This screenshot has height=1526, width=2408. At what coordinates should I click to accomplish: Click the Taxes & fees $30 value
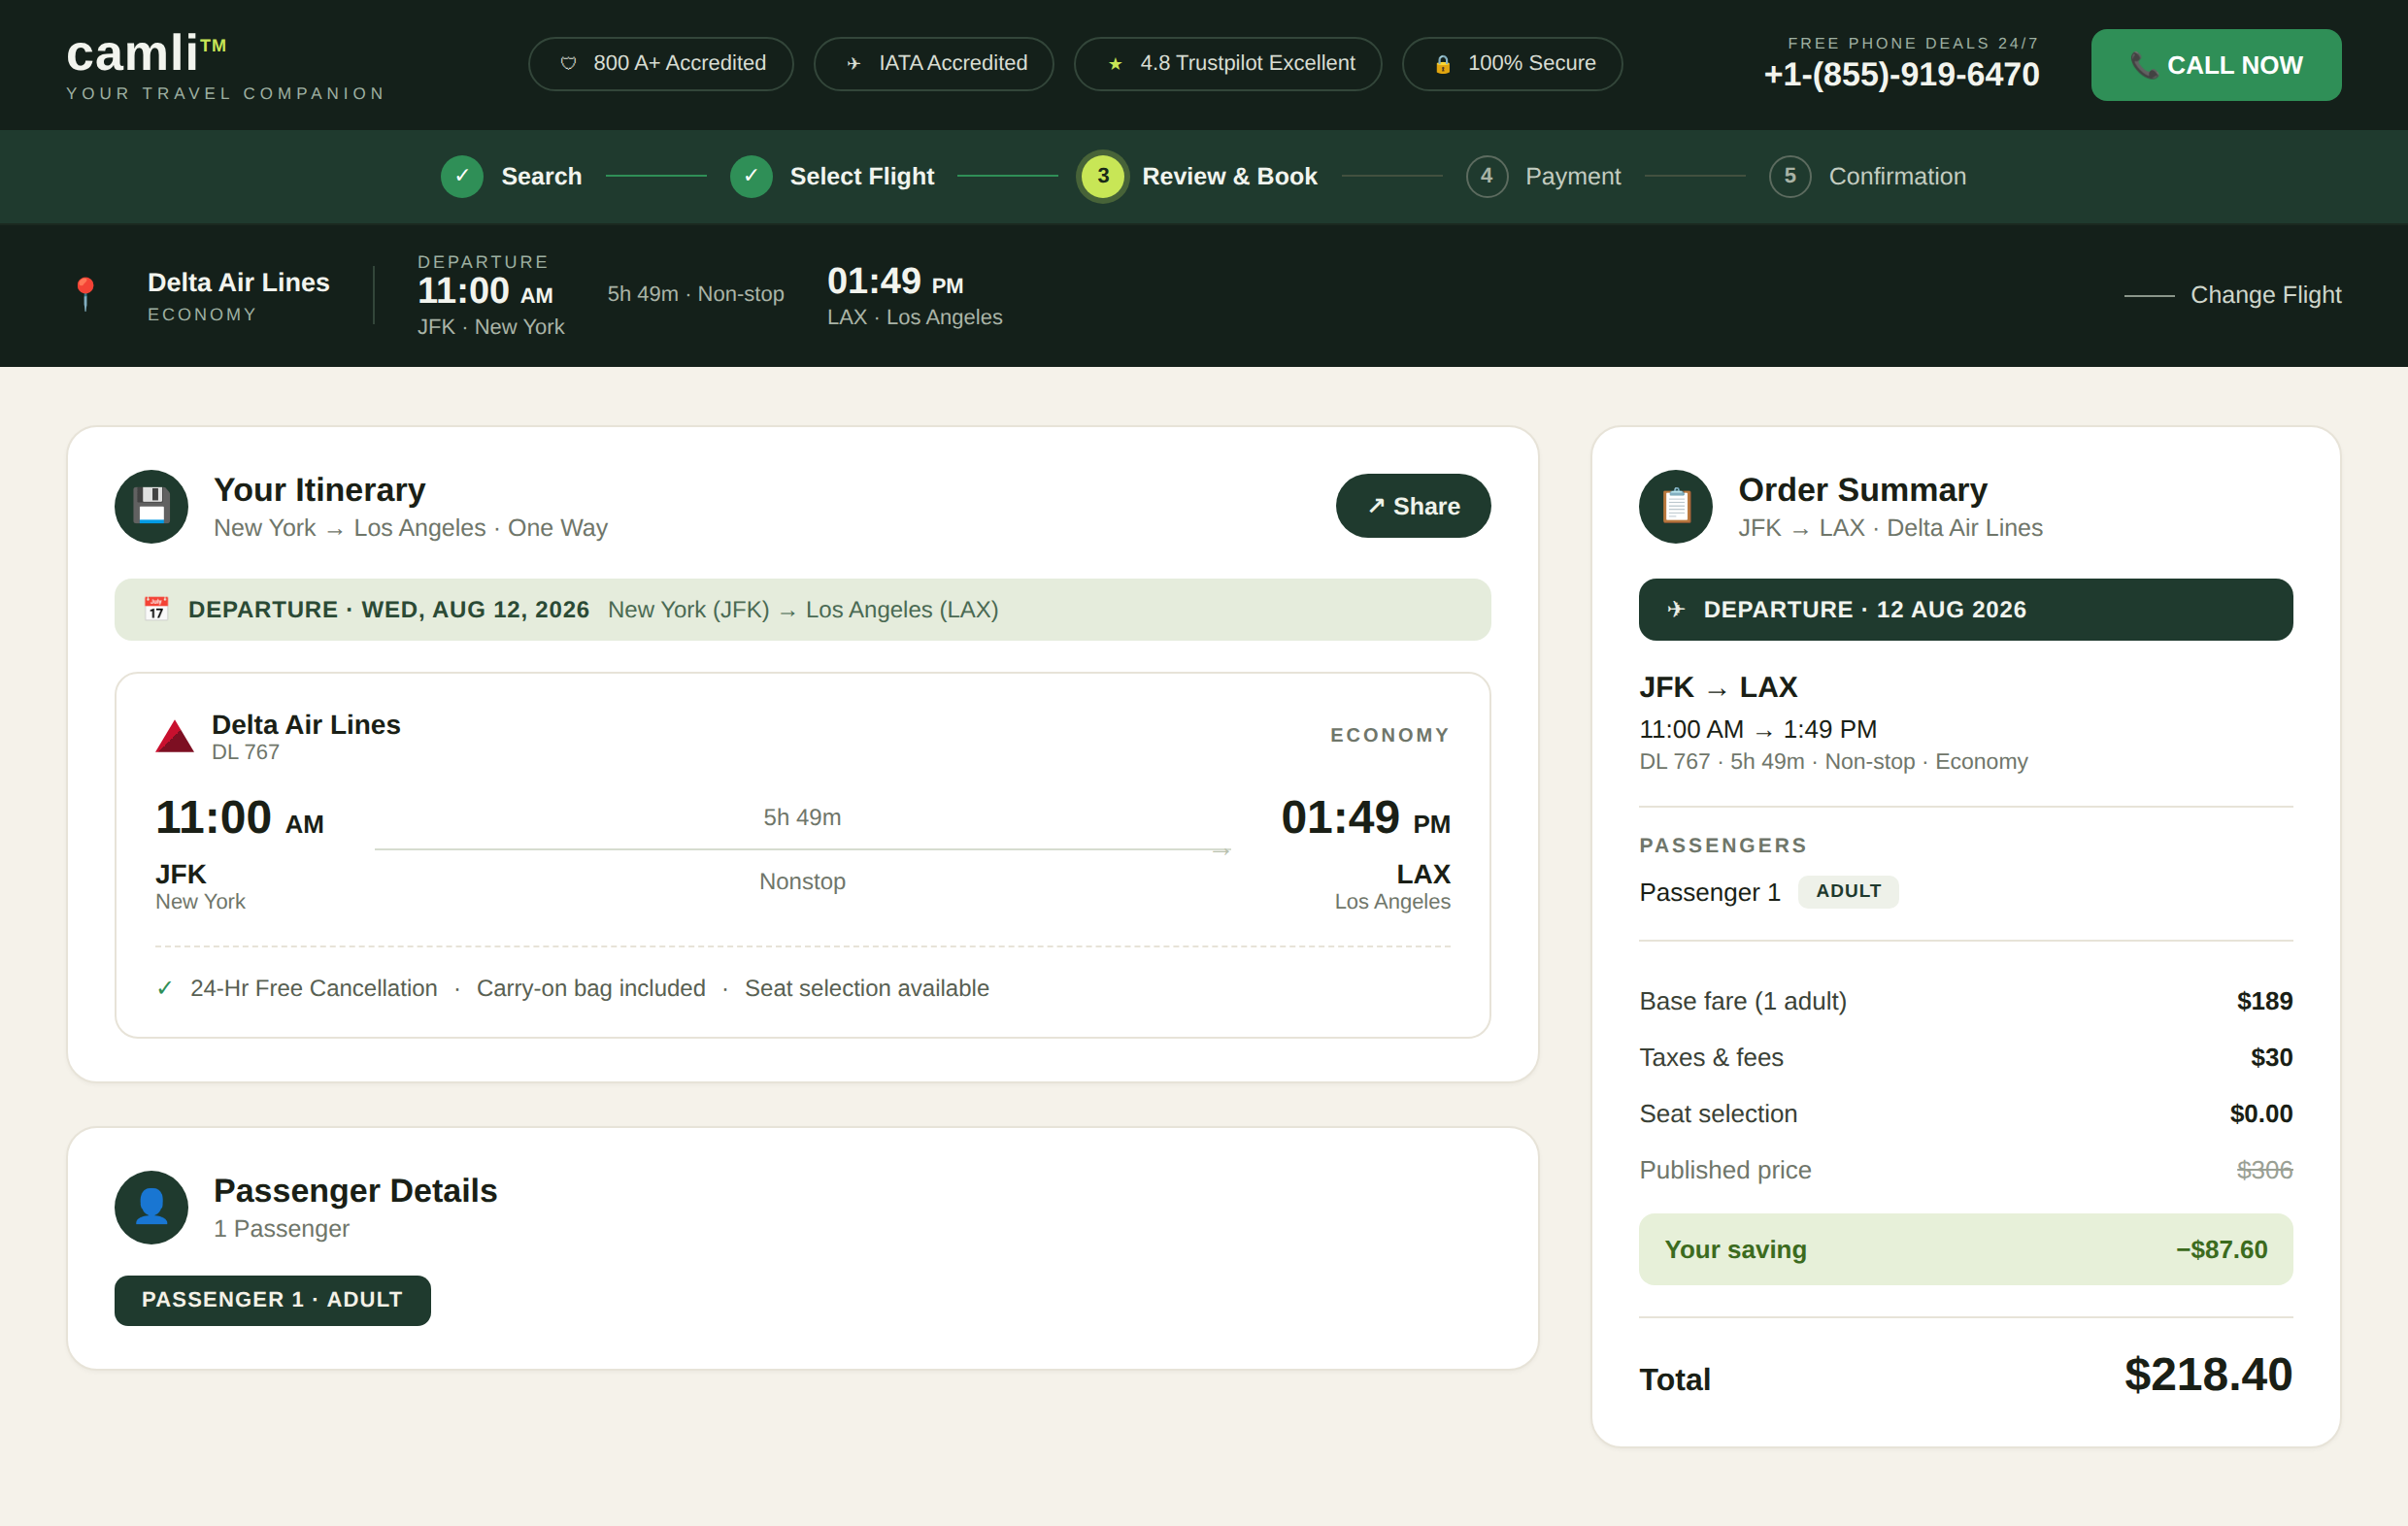click(x=2271, y=1057)
